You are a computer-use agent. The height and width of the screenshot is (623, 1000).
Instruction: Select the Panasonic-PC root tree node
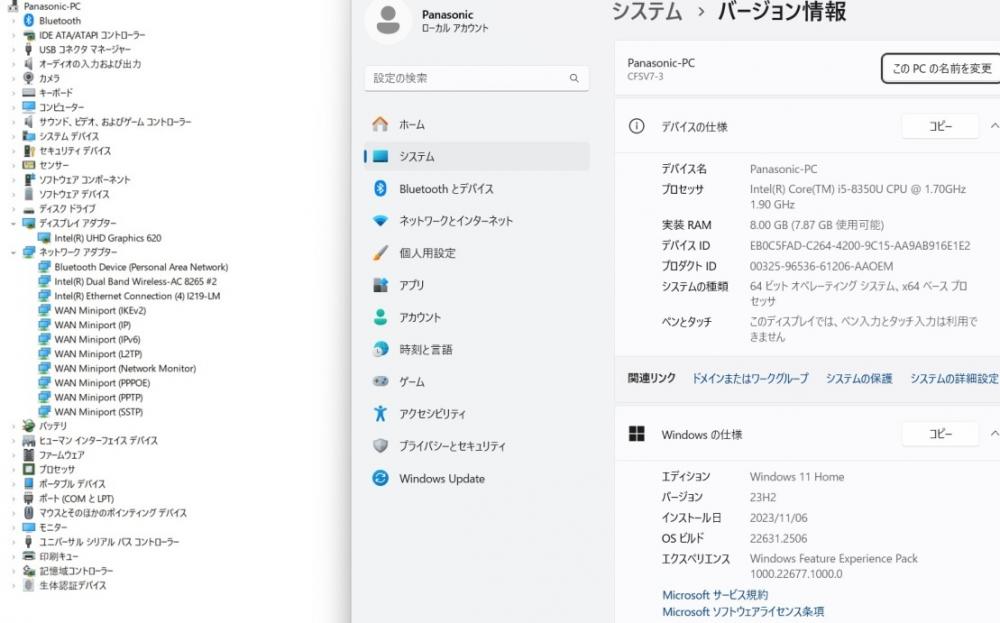tap(52, 6)
